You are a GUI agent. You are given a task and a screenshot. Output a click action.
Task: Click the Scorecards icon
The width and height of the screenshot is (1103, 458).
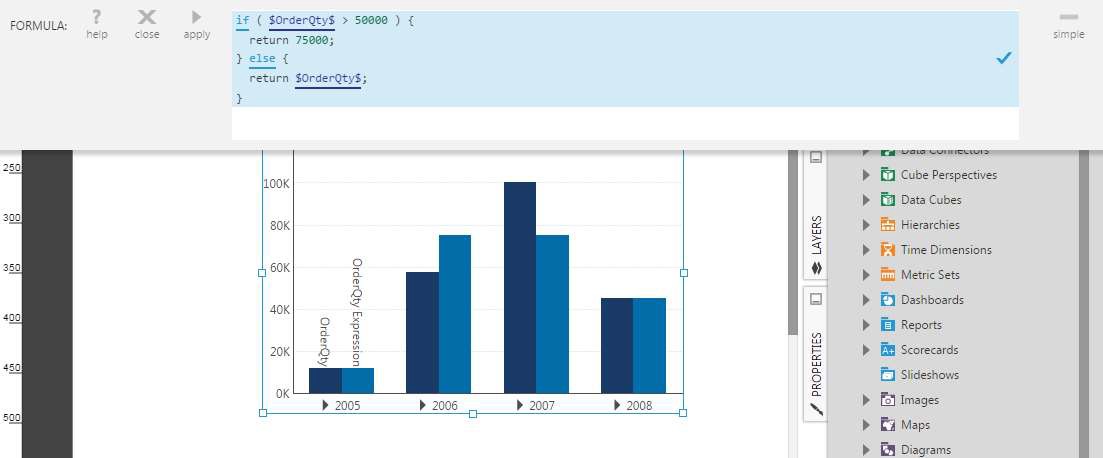click(x=887, y=350)
